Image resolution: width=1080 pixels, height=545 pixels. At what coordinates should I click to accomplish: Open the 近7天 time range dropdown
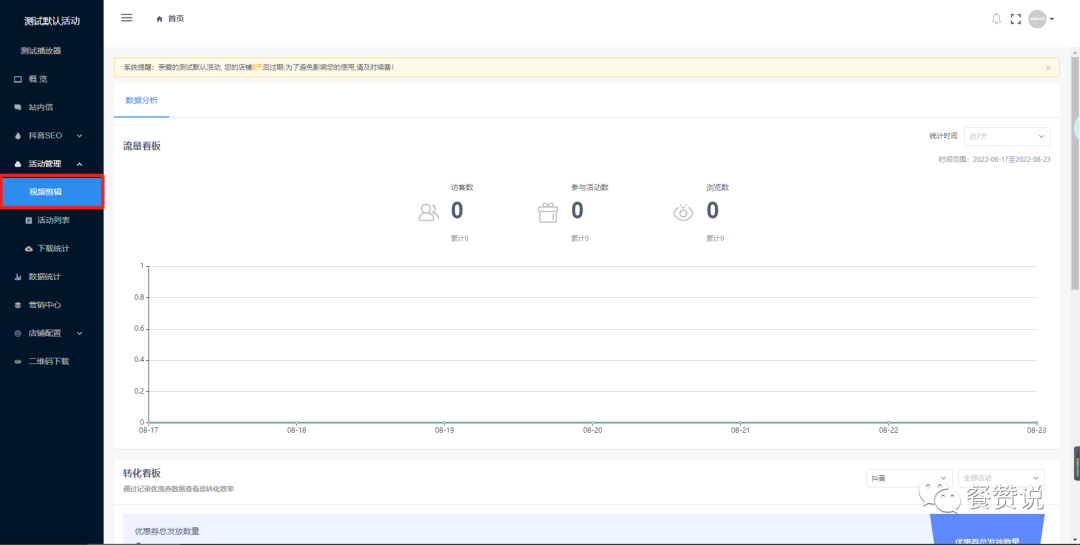tap(1007, 136)
